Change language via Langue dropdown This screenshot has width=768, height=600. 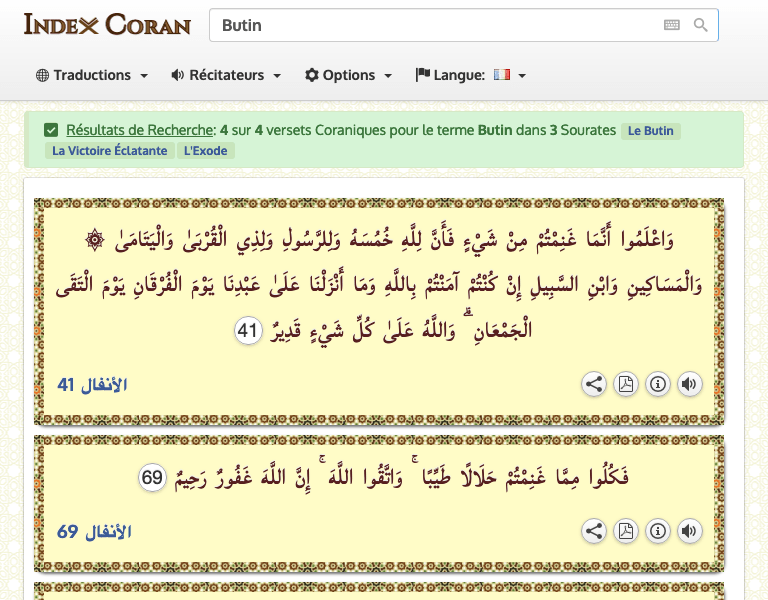coord(470,75)
